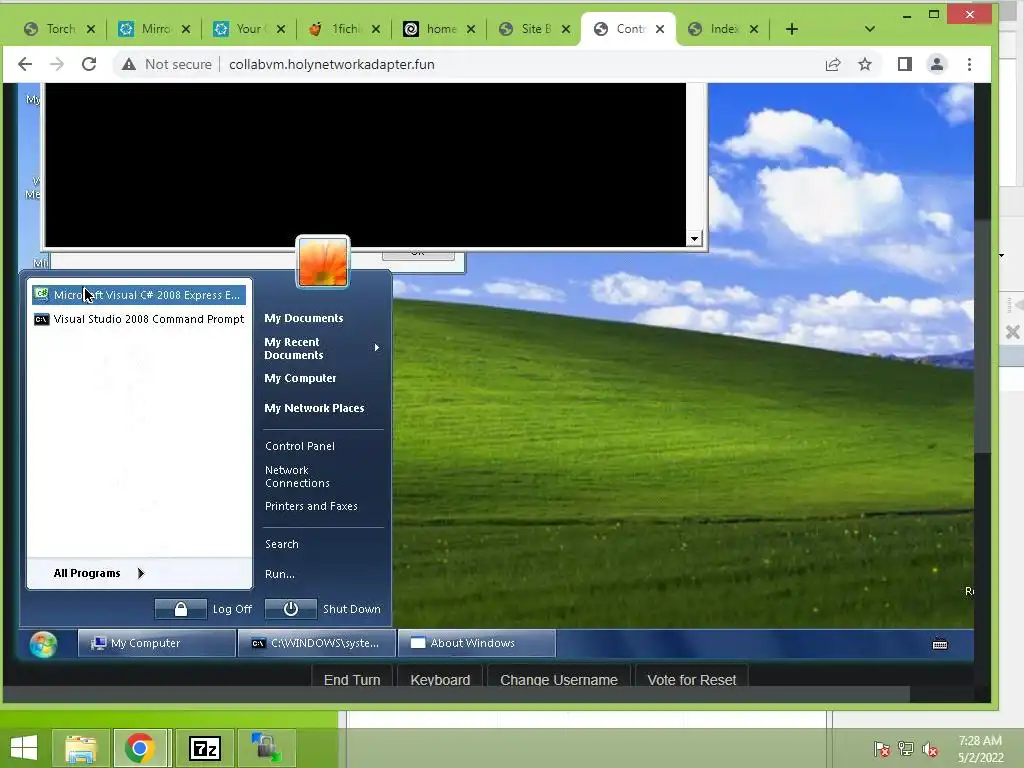Open Visual Studio 2008 Command Prompt entry
1024x768 pixels.
(x=138, y=319)
